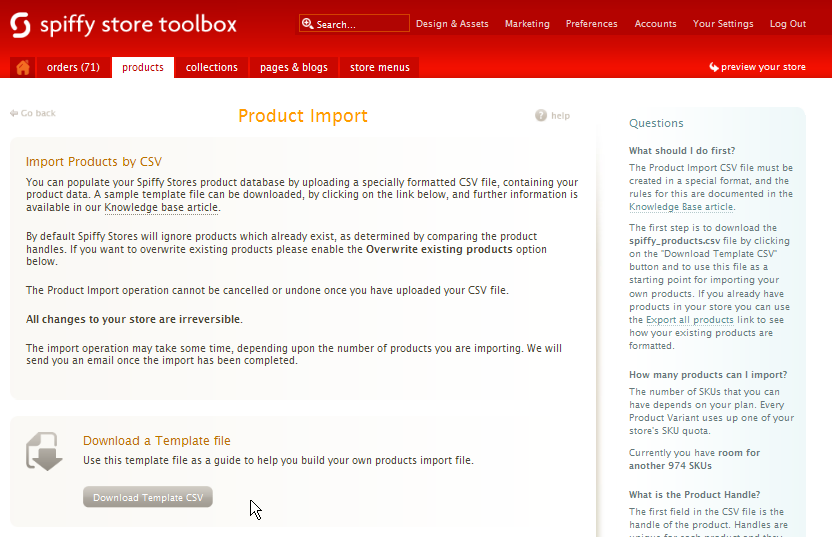The width and height of the screenshot is (832, 537).
Task: Select the products tab
Action: [143, 67]
